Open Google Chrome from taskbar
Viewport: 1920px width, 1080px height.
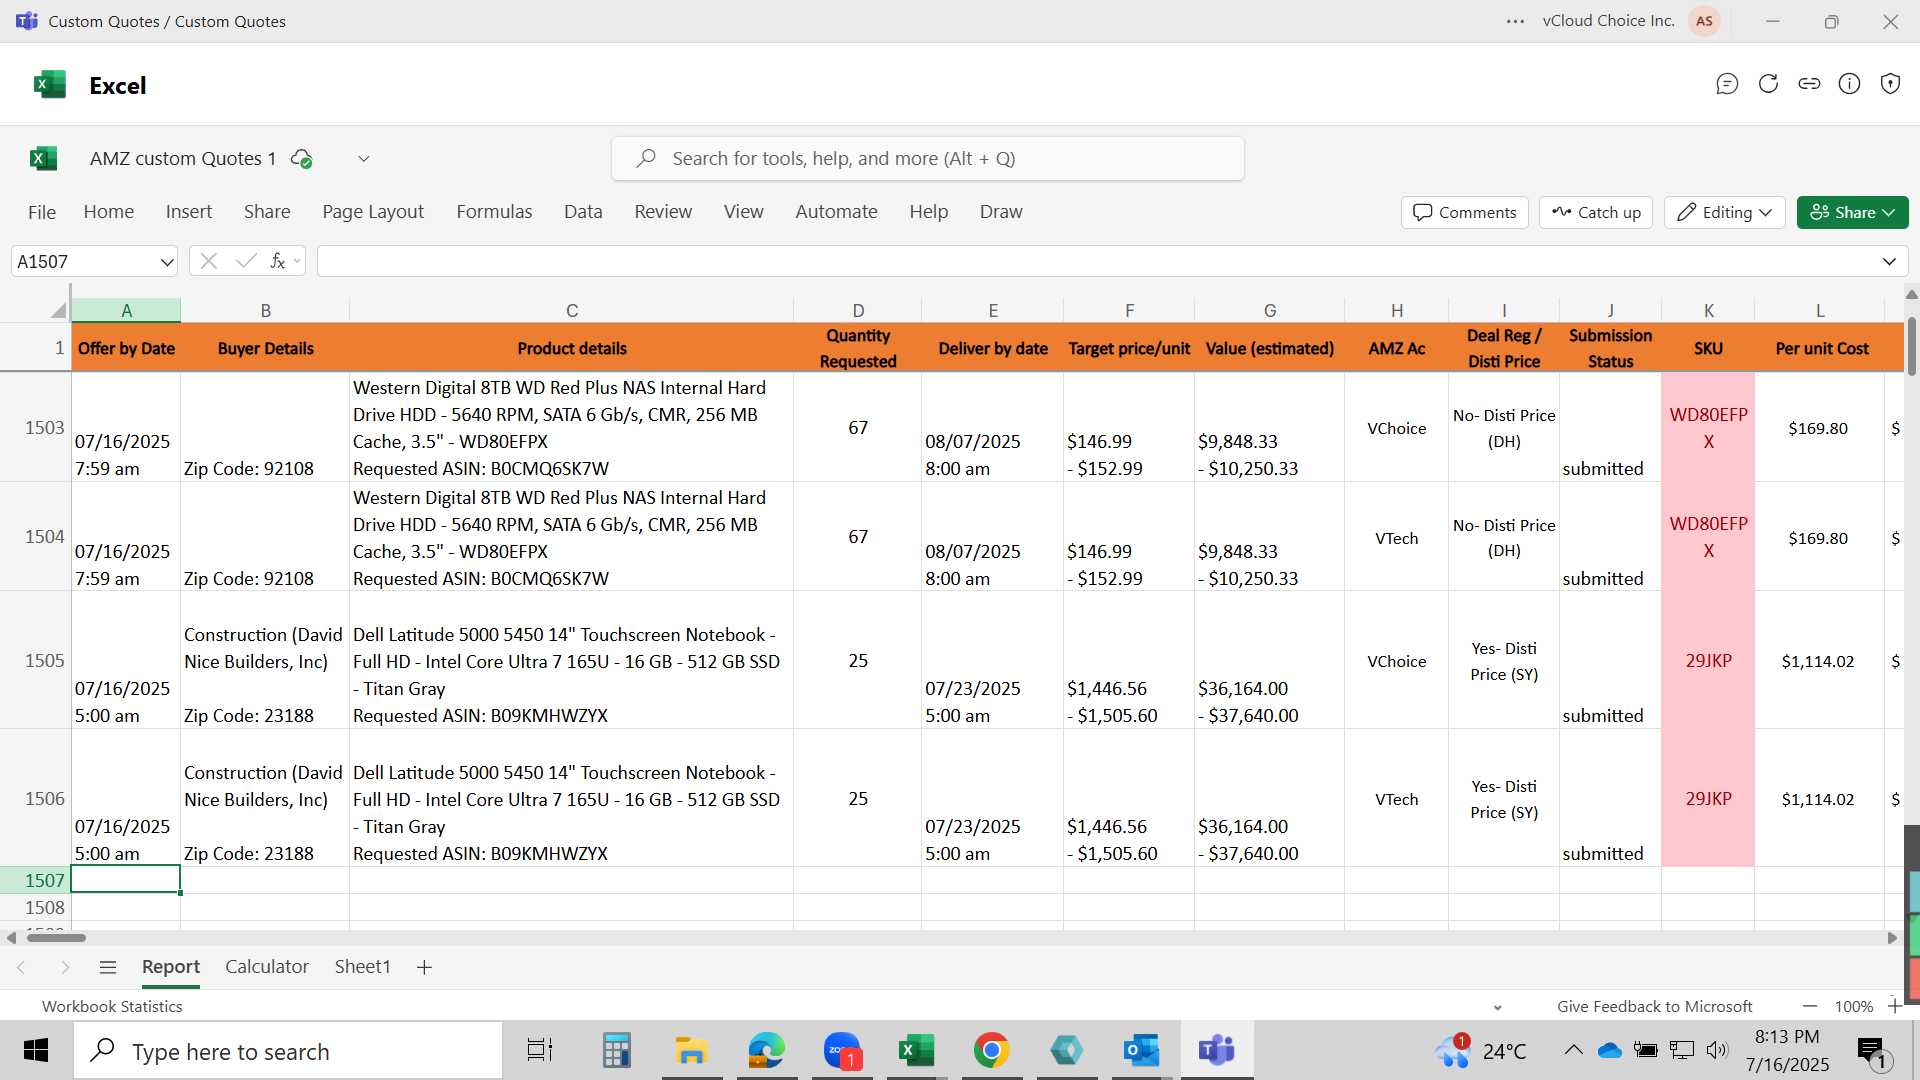coord(991,1050)
